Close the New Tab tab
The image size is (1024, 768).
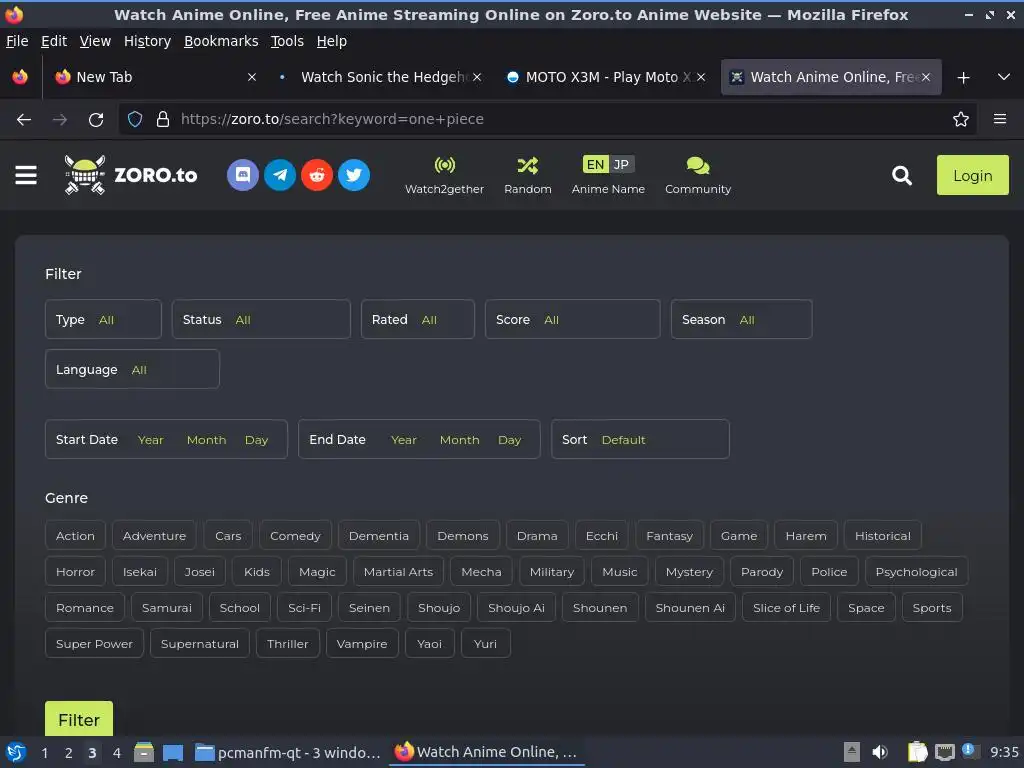[x=252, y=77]
